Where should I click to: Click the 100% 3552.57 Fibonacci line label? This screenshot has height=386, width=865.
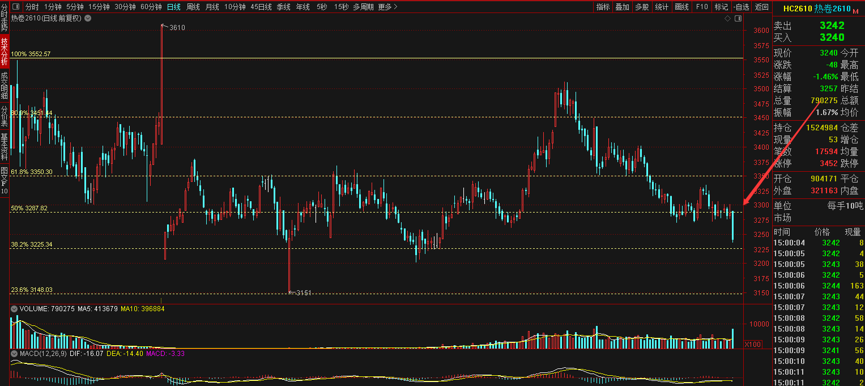click(31, 54)
